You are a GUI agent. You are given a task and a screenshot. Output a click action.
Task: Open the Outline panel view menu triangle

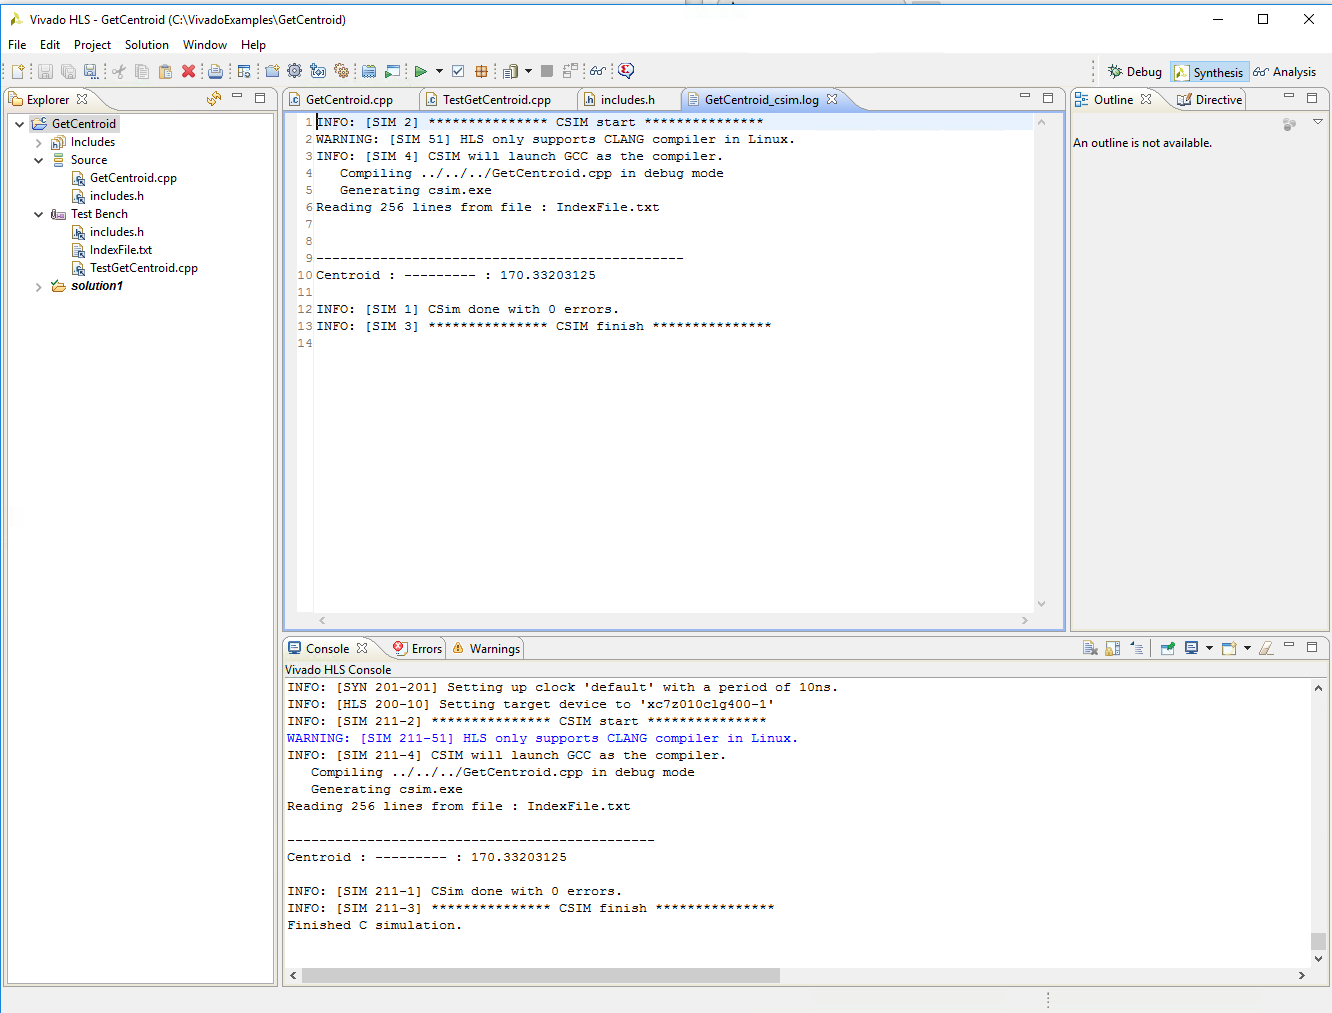(1317, 122)
